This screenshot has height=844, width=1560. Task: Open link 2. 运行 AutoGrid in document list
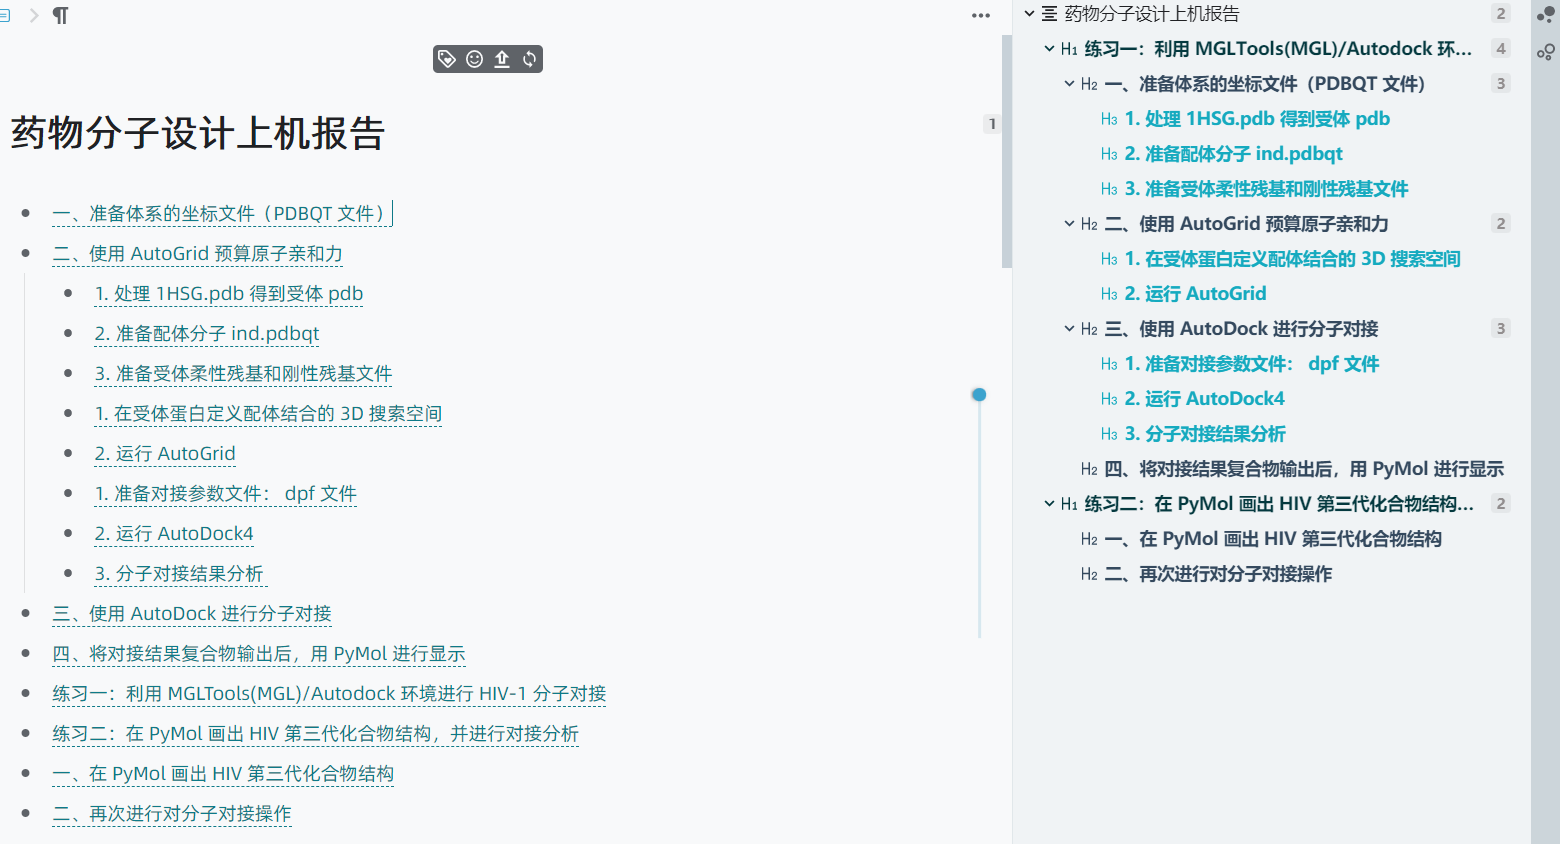tap(165, 454)
